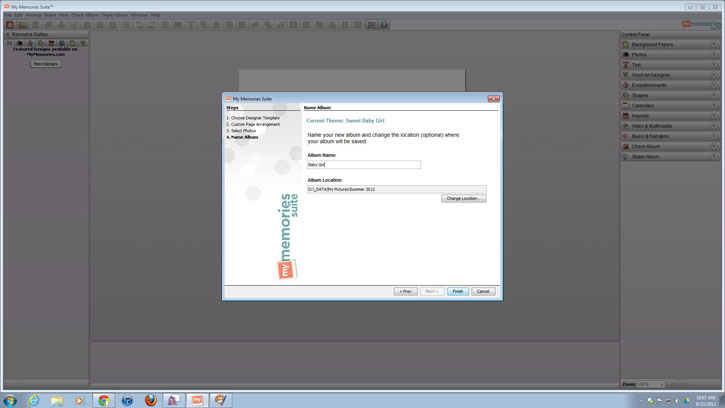725x408 pixels.
Task: Expand Music & Narration panel
Action: coord(670,136)
